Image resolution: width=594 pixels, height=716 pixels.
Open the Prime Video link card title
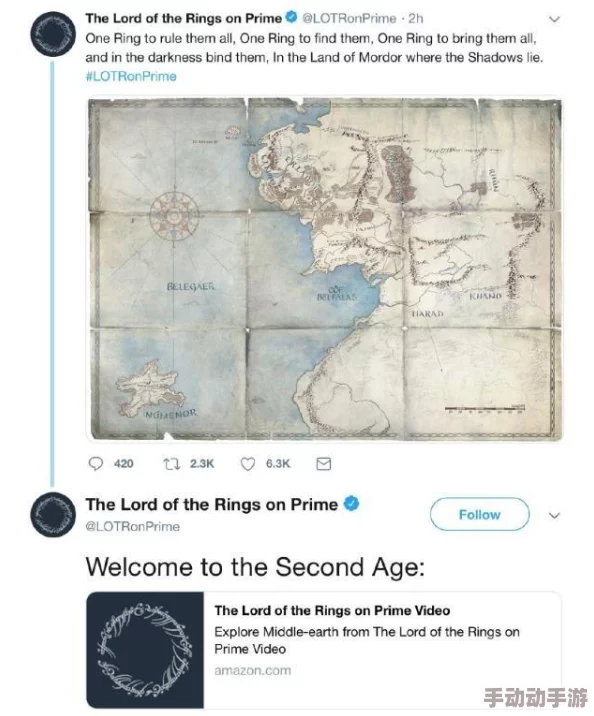click(332, 611)
